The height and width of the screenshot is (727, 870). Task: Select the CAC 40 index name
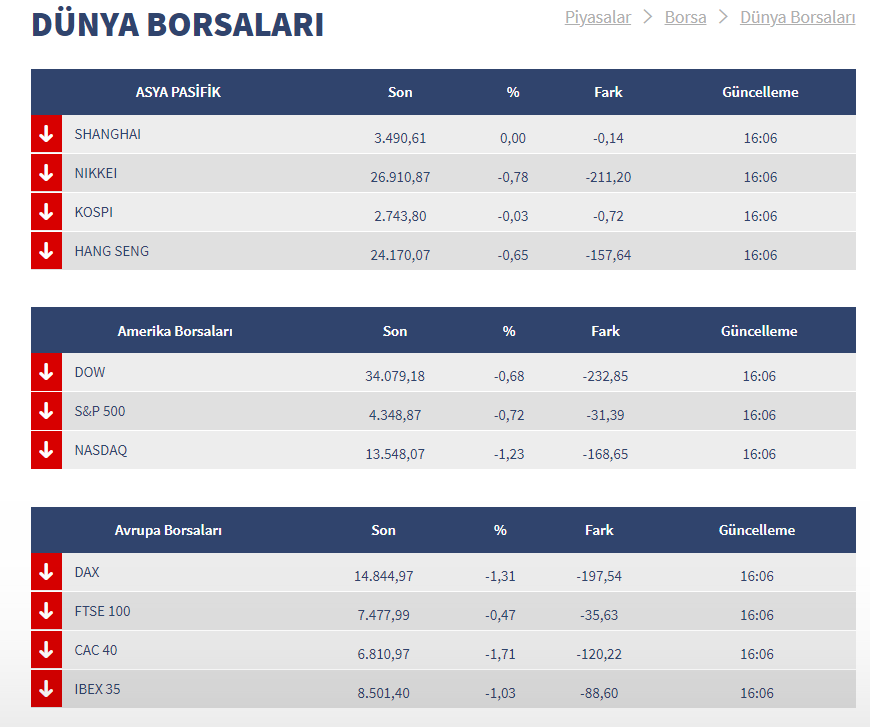point(96,650)
